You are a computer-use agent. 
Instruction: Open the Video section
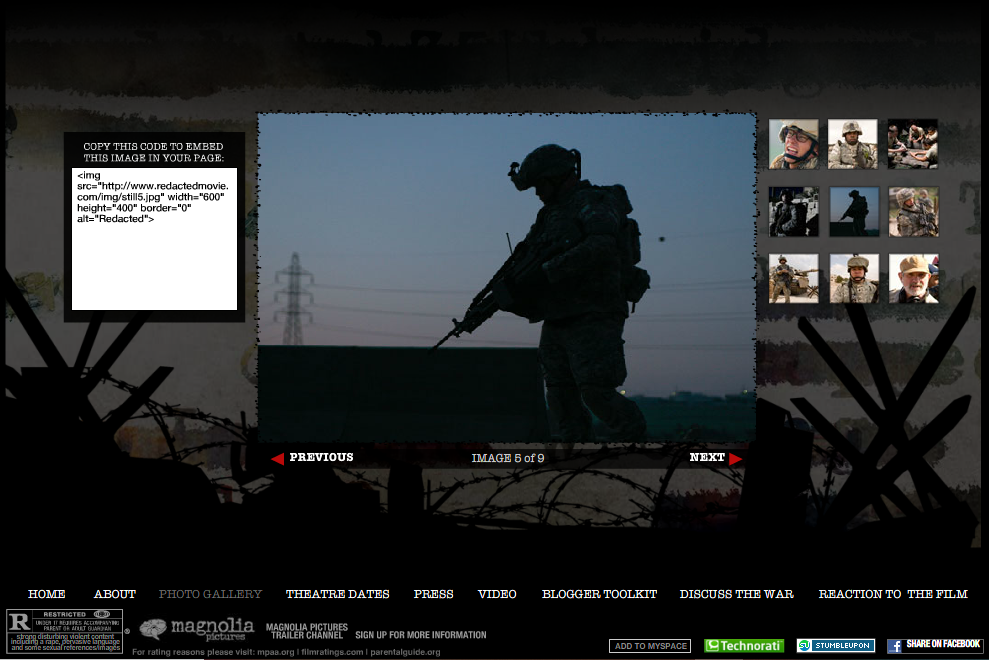coord(497,594)
